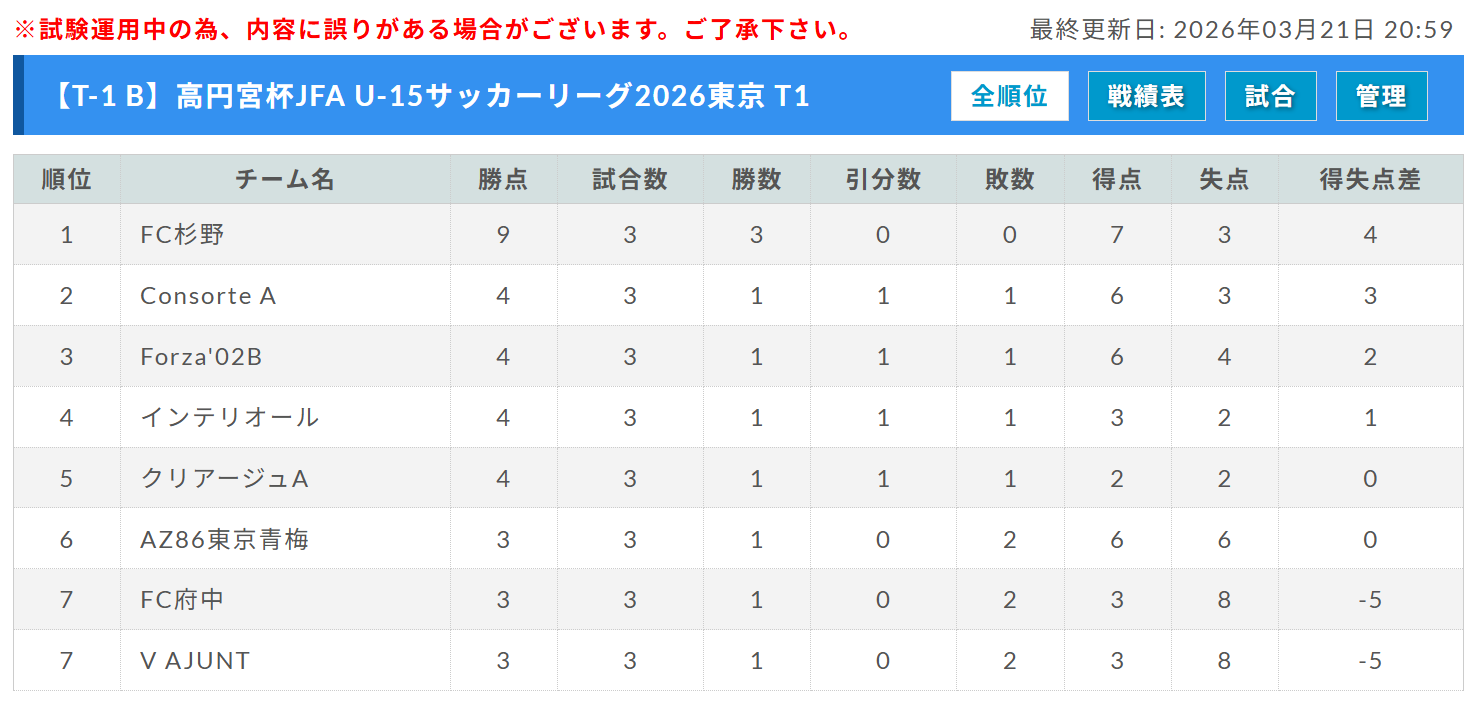
Task: Click the インテリオール team row
Action: click(x=230, y=418)
